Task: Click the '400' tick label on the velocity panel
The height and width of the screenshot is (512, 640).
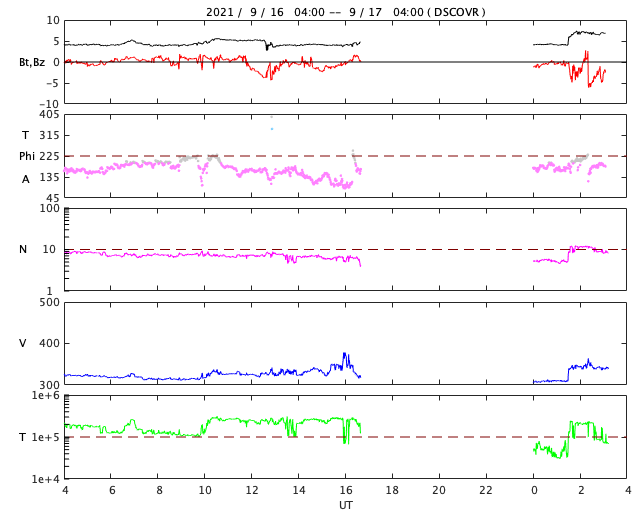Action: pyautogui.click(x=49, y=343)
